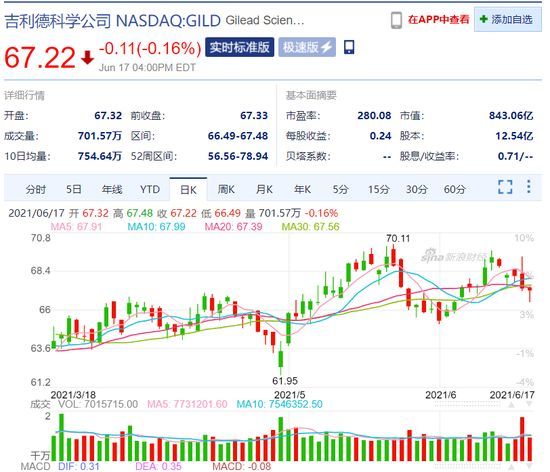The height and width of the screenshot is (472, 550).
Task: Click the stock title 吉利德科学公司
Action: pos(58,21)
